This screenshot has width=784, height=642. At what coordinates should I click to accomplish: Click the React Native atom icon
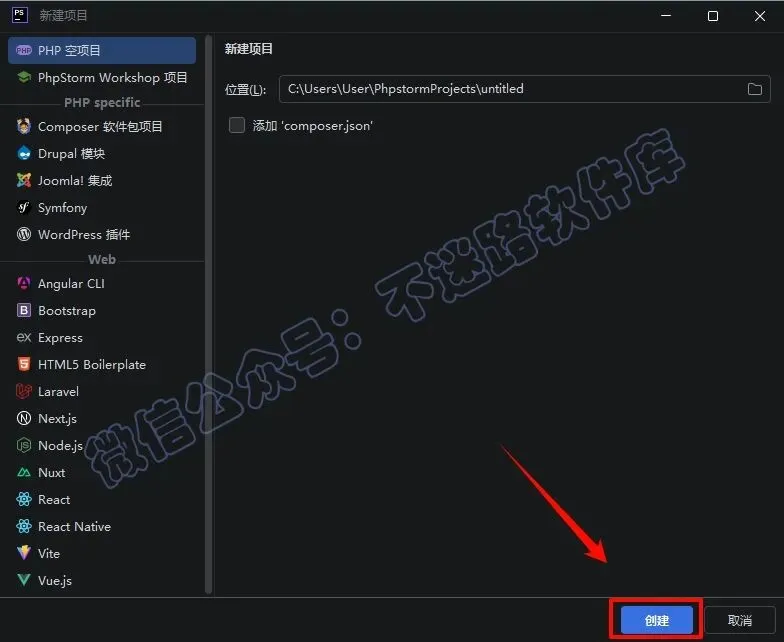(x=24, y=526)
